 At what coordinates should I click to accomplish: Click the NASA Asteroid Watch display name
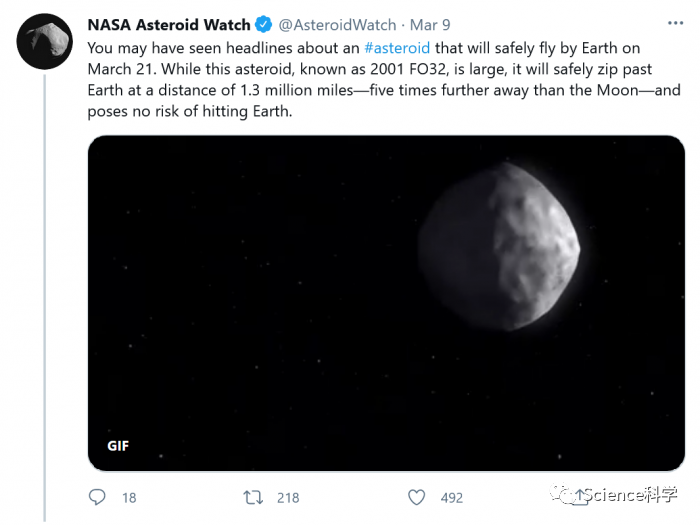[x=169, y=25]
